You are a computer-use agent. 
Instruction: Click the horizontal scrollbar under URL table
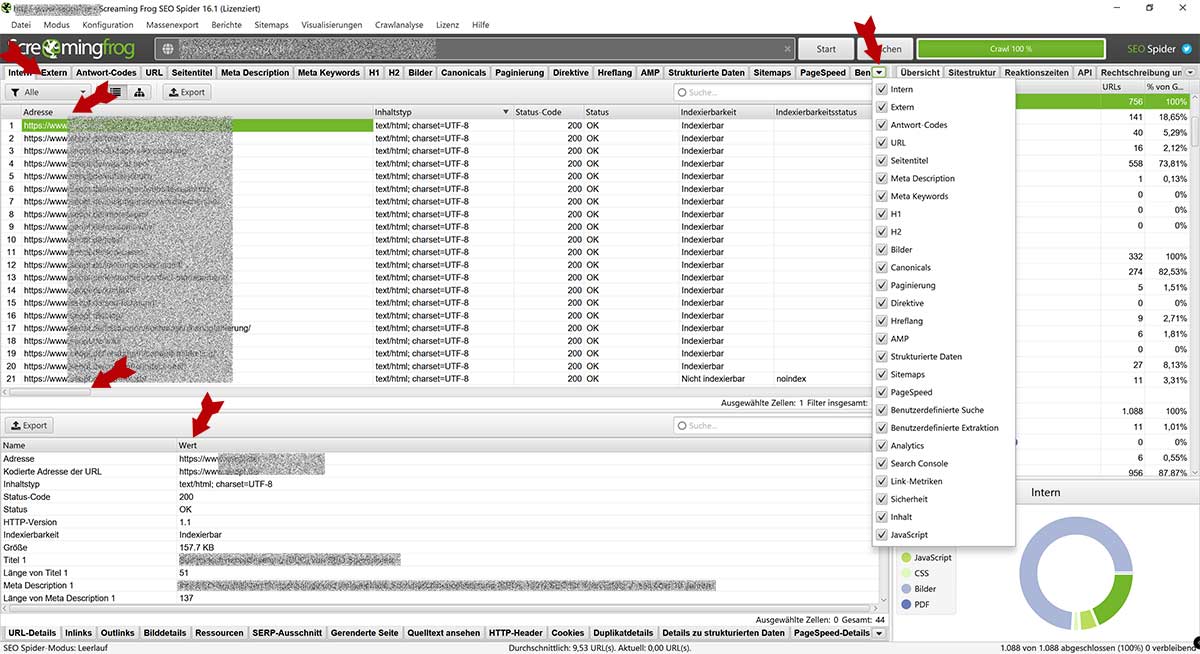[50, 392]
